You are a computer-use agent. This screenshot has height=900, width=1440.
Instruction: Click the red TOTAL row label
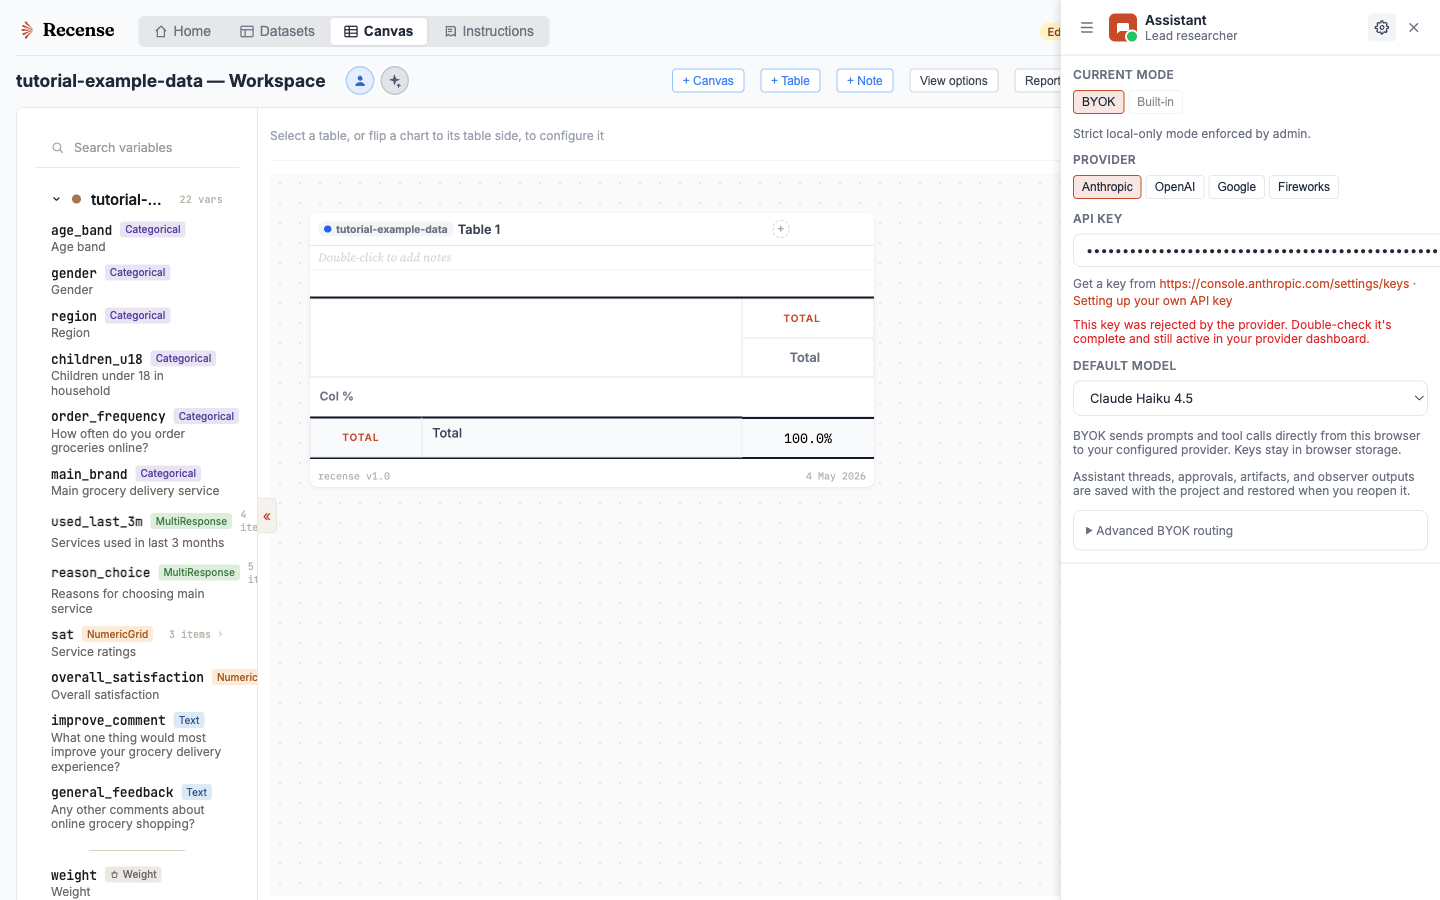(x=361, y=438)
